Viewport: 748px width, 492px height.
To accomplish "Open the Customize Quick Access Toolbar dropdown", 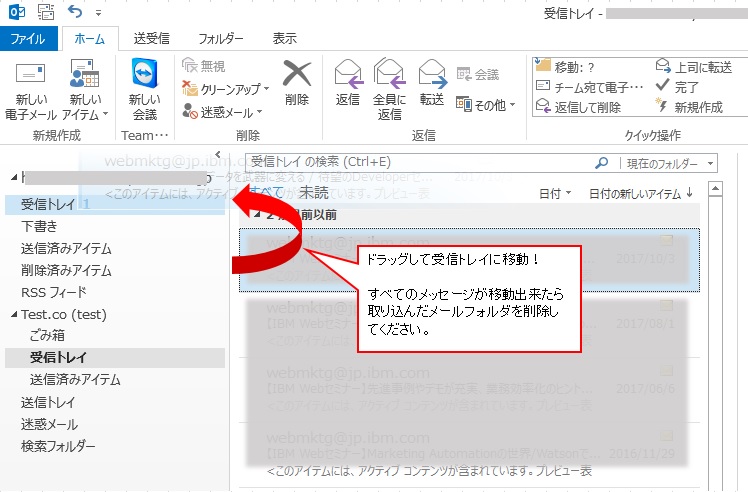I will (98, 13).
